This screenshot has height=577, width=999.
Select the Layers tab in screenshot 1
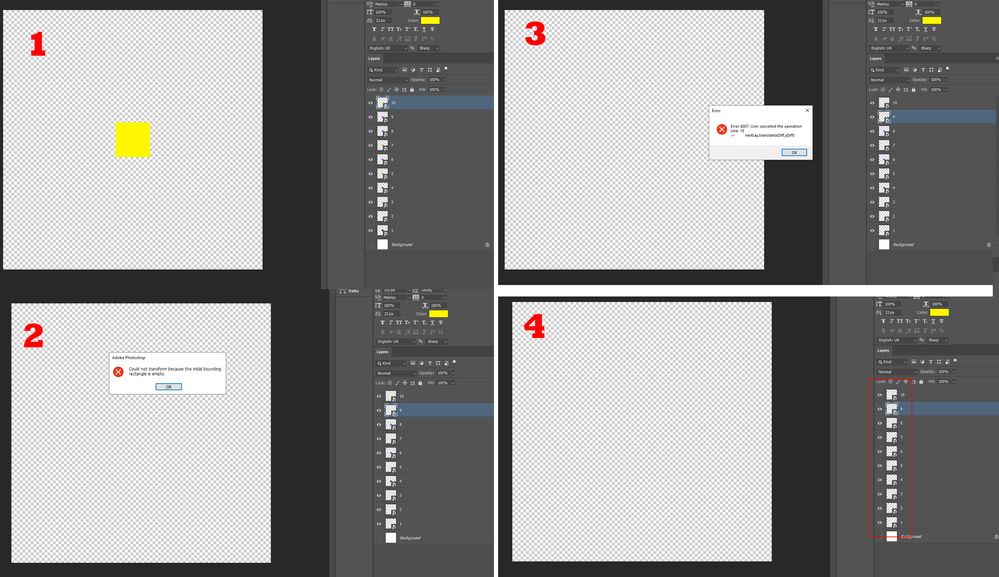pyautogui.click(x=374, y=59)
